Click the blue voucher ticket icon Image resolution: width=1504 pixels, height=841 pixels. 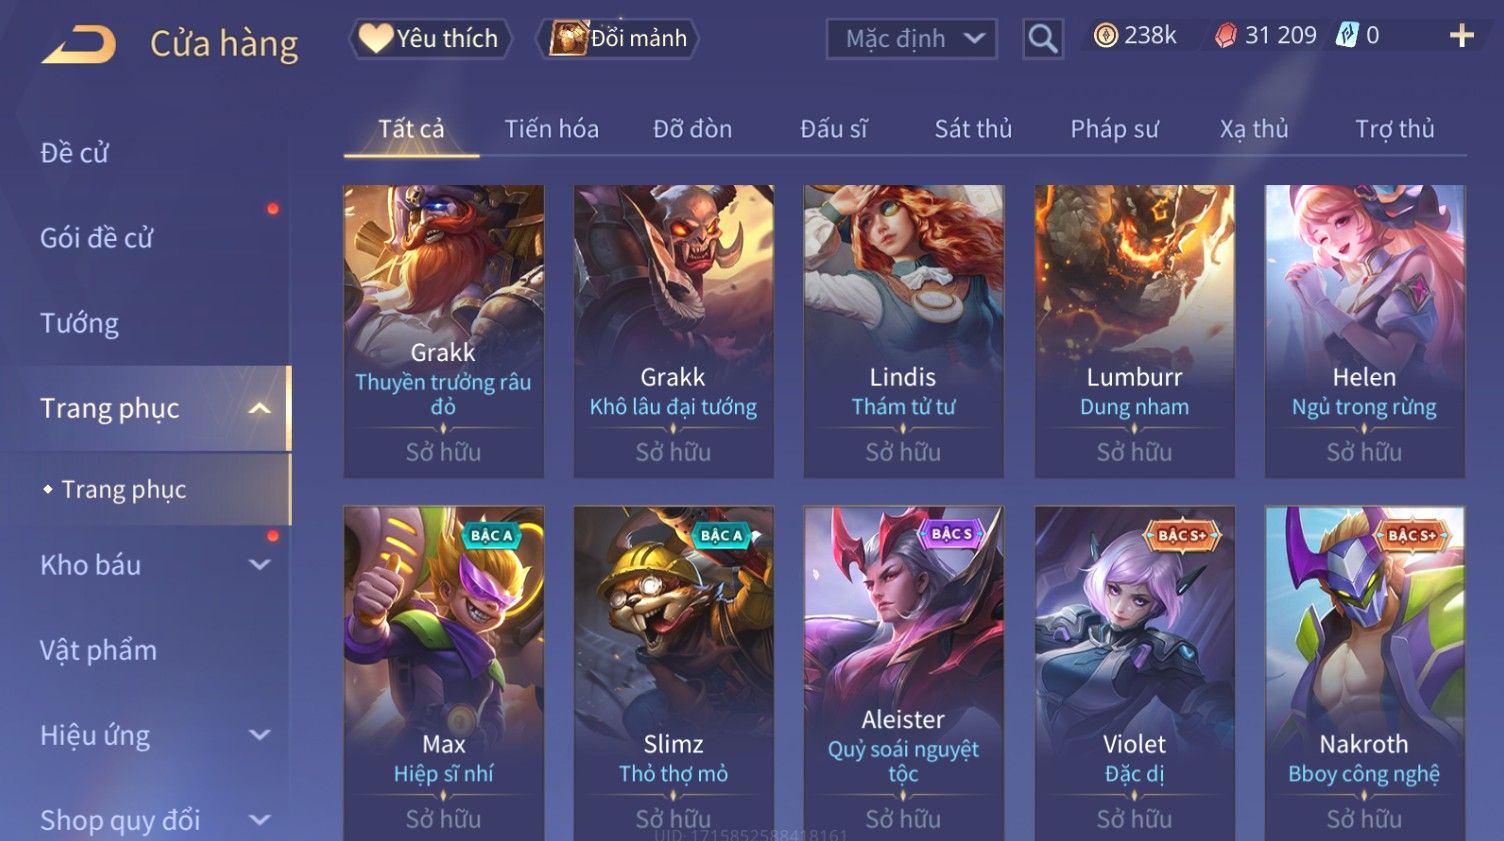click(x=1348, y=36)
